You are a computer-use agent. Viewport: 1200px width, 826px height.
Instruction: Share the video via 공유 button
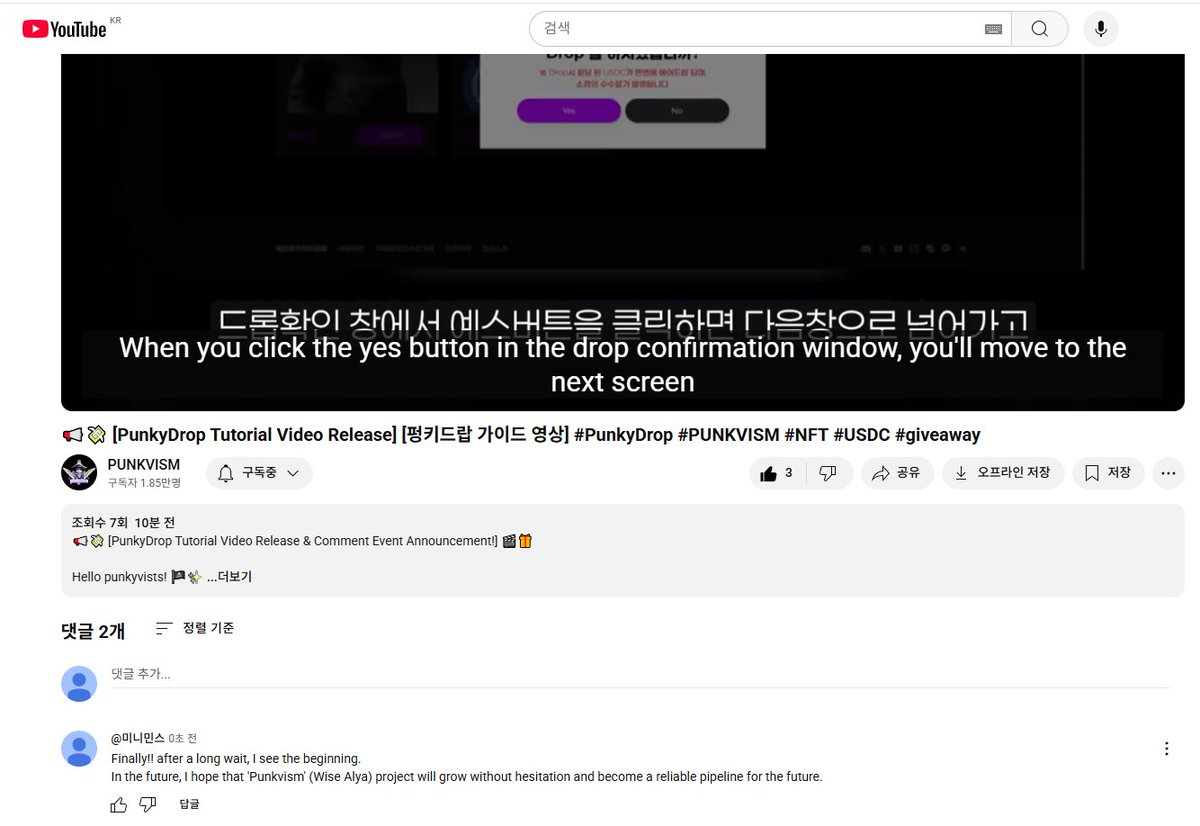896,473
